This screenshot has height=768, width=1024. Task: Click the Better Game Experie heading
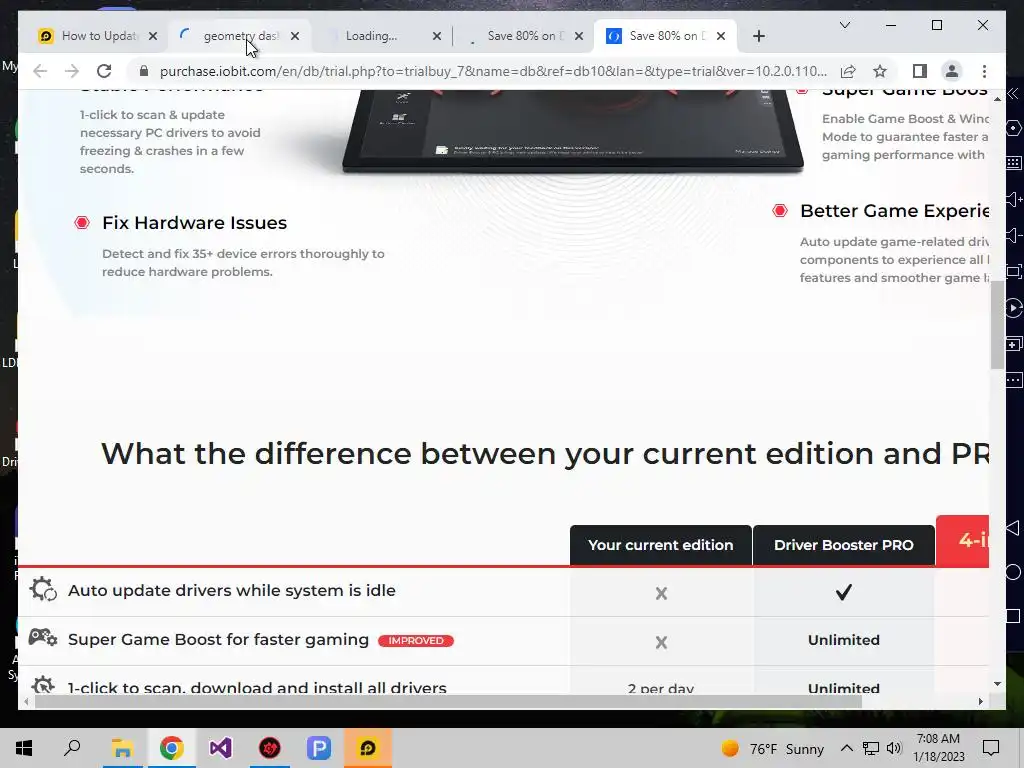coord(894,211)
